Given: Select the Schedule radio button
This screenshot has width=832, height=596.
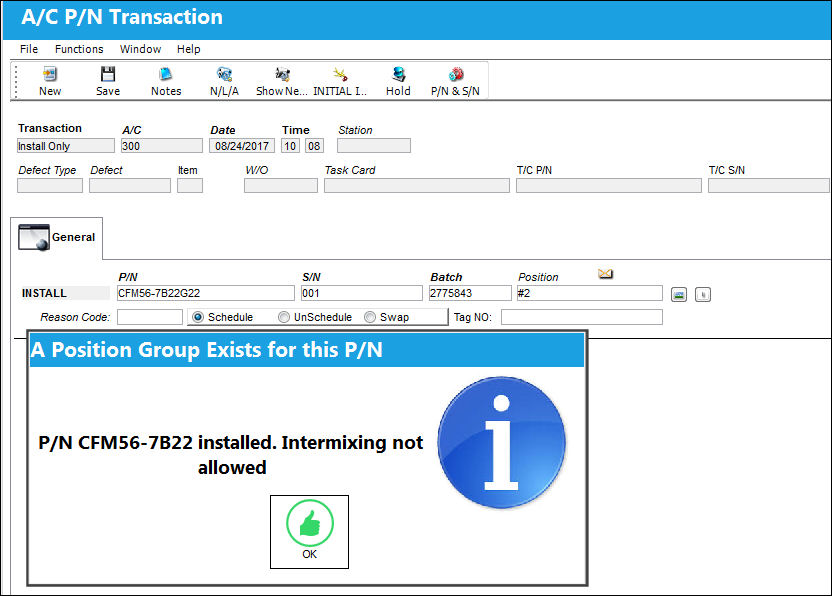Looking at the screenshot, I should click(x=198, y=317).
